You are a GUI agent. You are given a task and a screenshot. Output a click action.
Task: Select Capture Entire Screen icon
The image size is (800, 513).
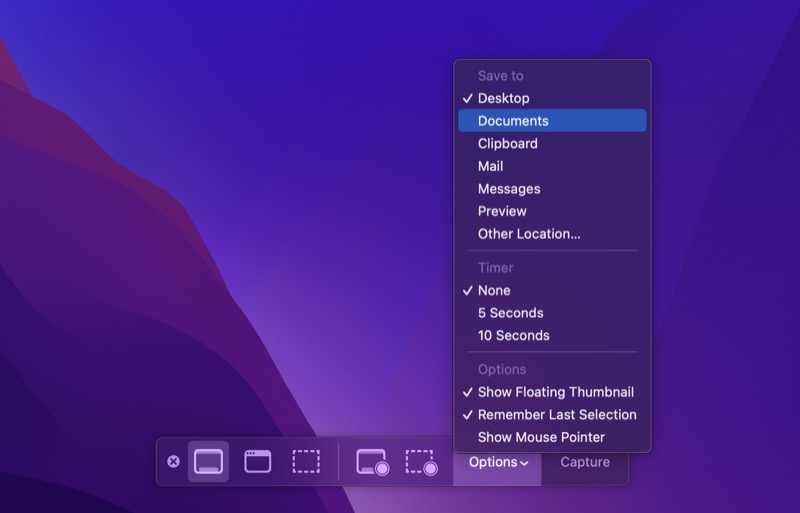208,461
